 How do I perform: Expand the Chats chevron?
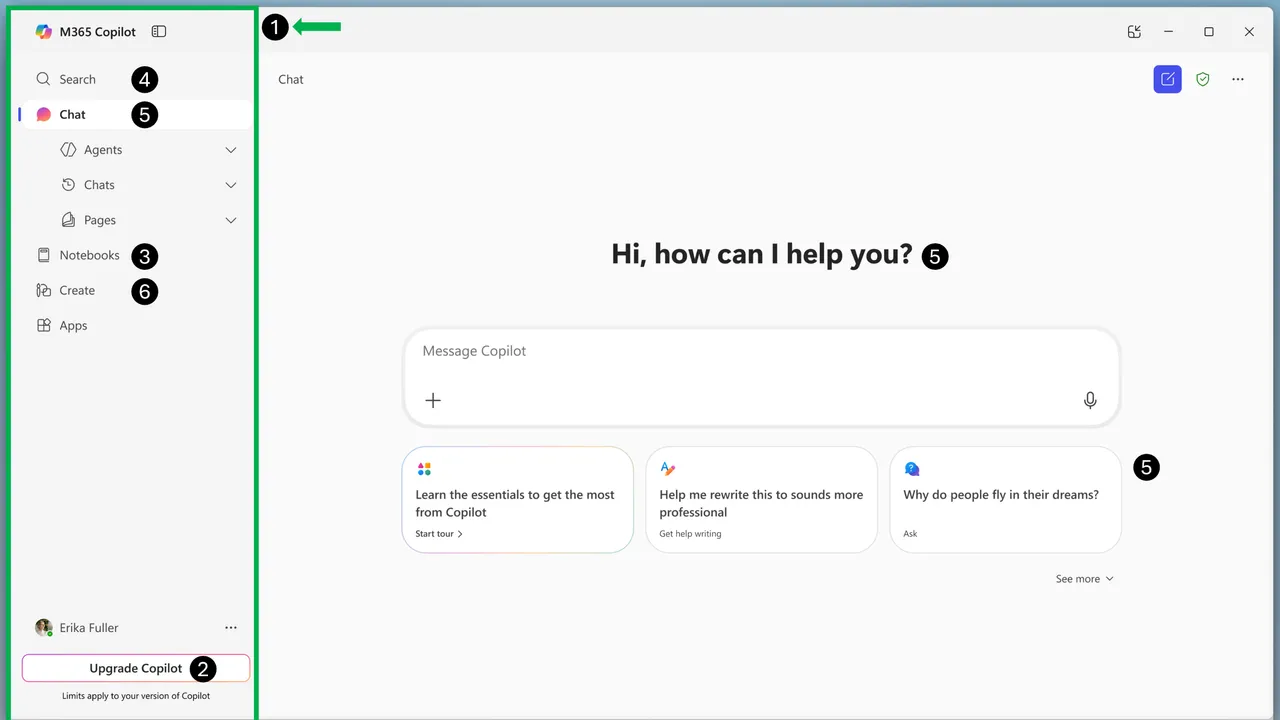[231, 185]
